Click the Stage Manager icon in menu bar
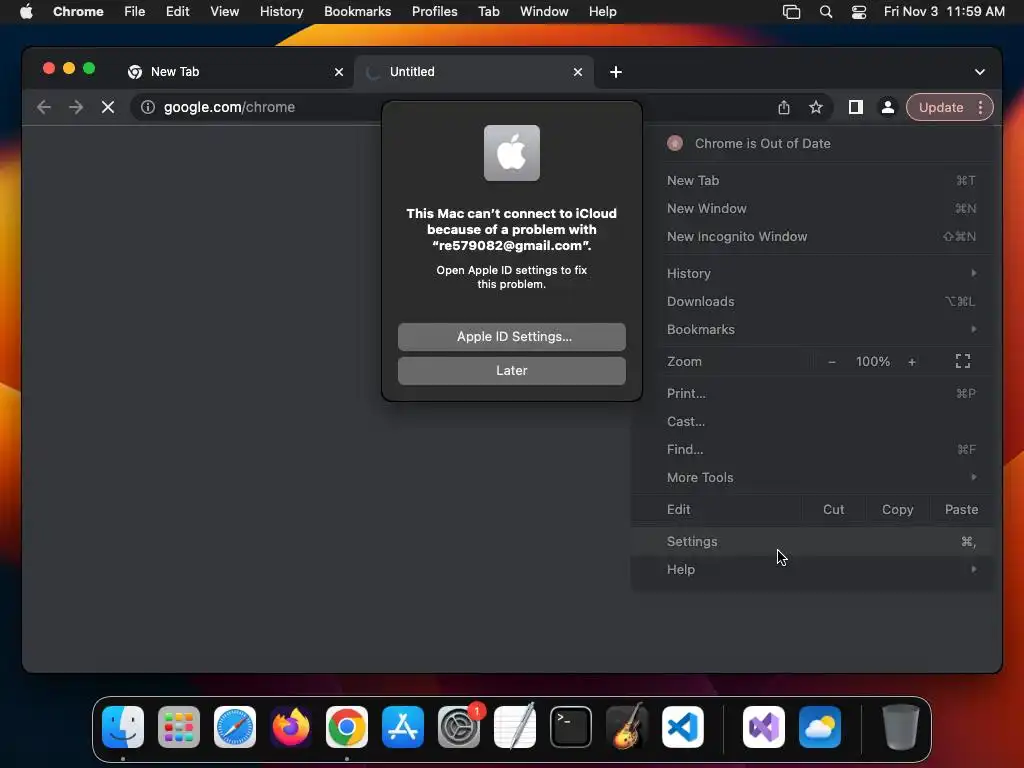Viewport: 1024px width, 768px height. [792, 12]
